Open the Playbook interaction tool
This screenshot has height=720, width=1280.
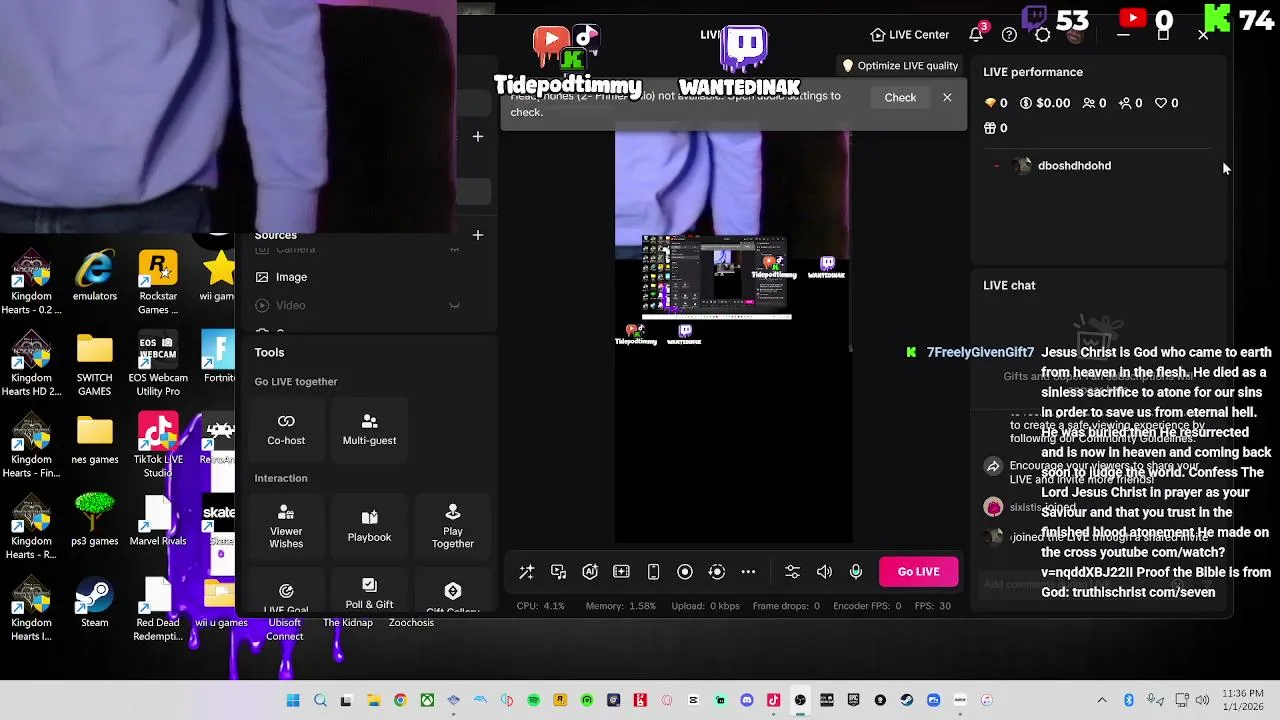(369, 526)
